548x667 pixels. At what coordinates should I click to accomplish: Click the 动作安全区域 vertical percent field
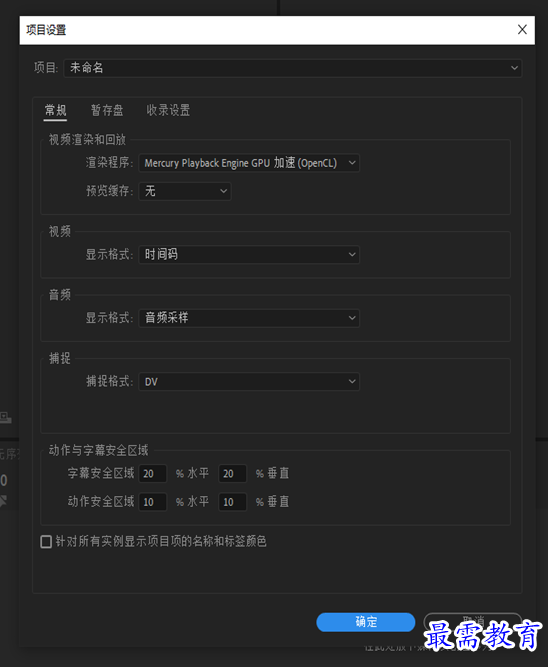pos(232,502)
